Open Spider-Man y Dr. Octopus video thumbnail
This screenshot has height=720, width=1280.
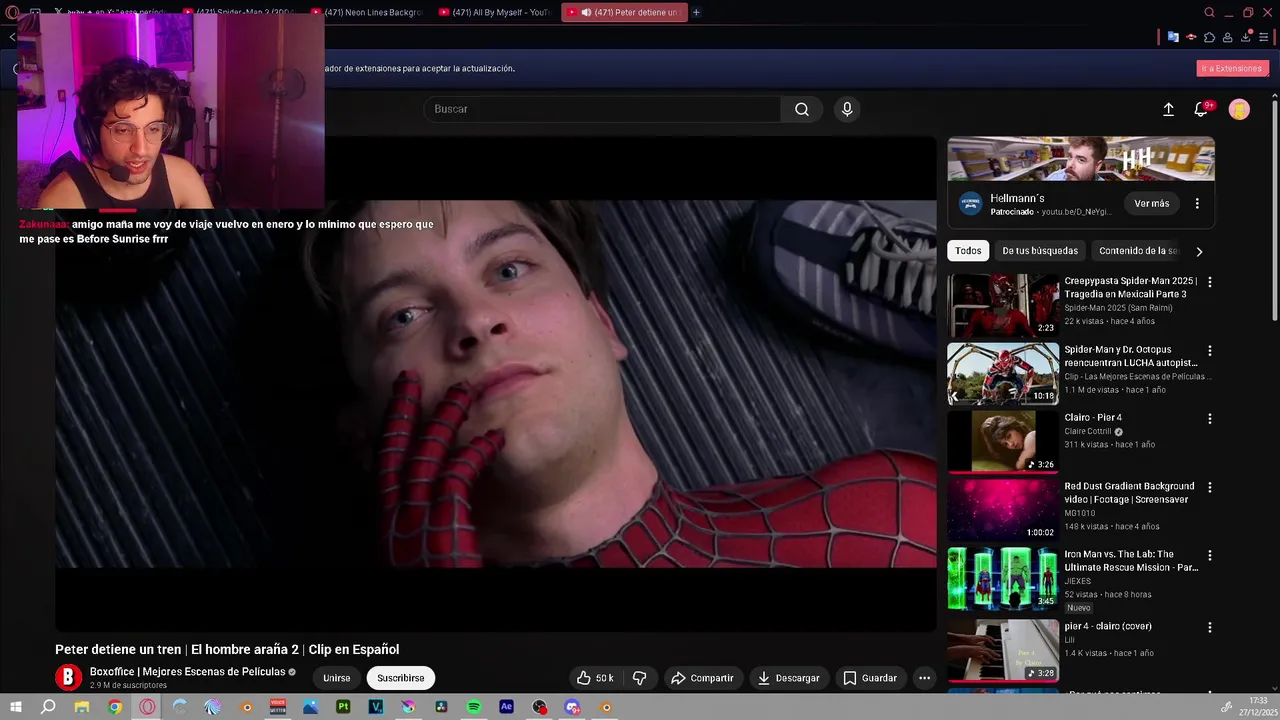pos(1003,373)
